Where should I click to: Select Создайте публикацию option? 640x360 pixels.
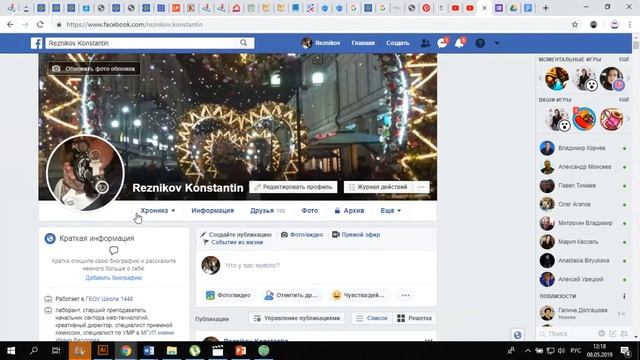click(x=236, y=235)
